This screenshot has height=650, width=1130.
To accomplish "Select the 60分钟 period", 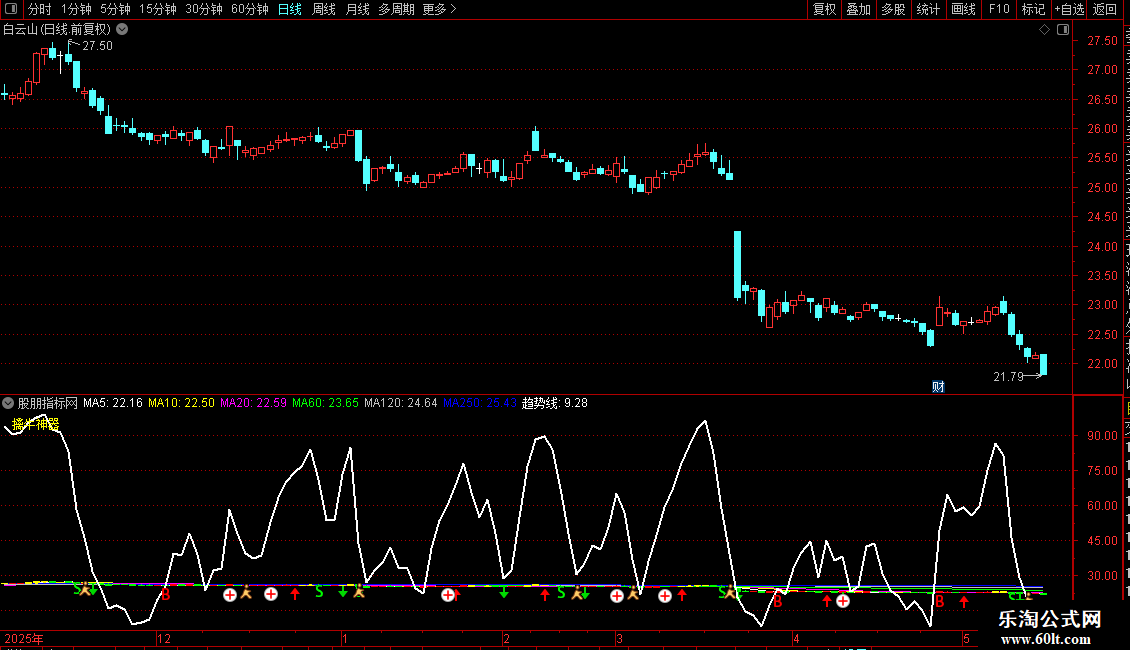I will pyautogui.click(x=249, y=9).
